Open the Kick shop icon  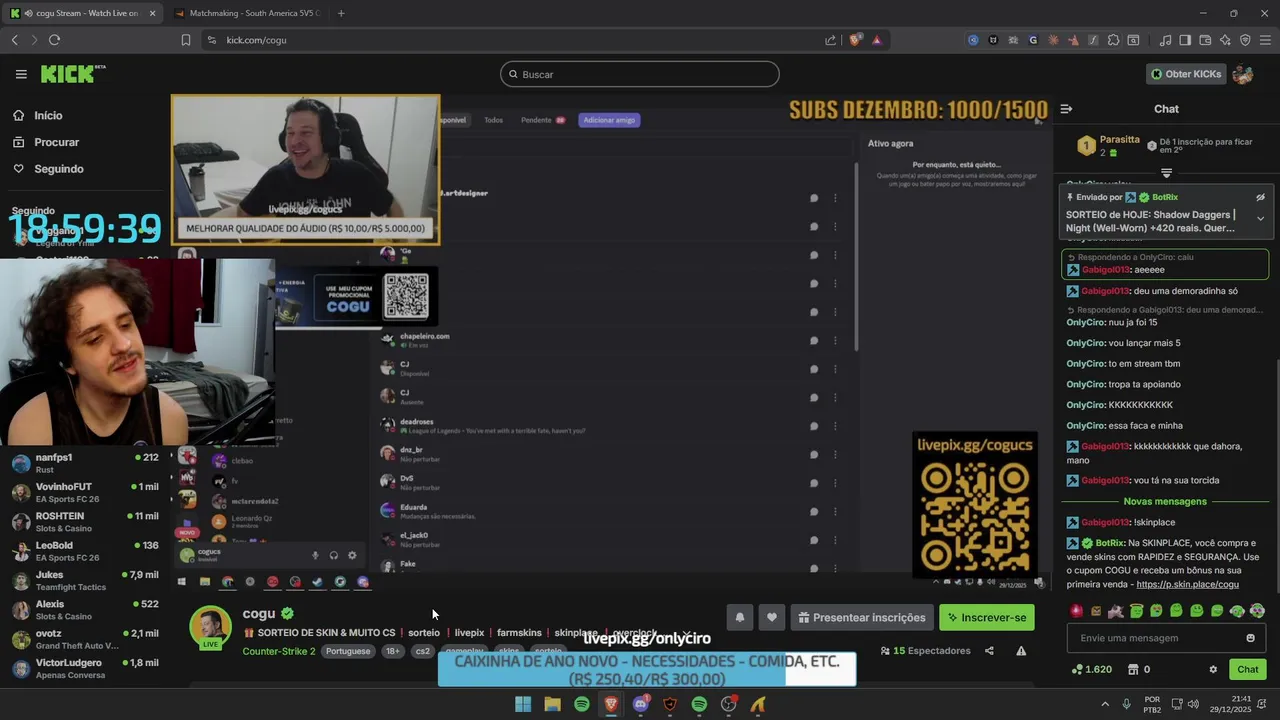[1133, 669]
